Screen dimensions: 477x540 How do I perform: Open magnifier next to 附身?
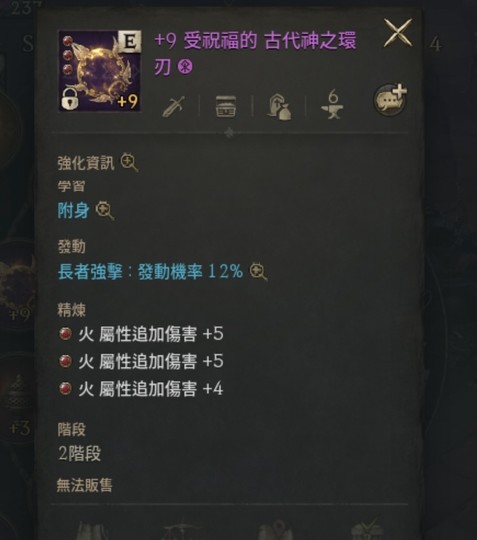coord(105,210)
